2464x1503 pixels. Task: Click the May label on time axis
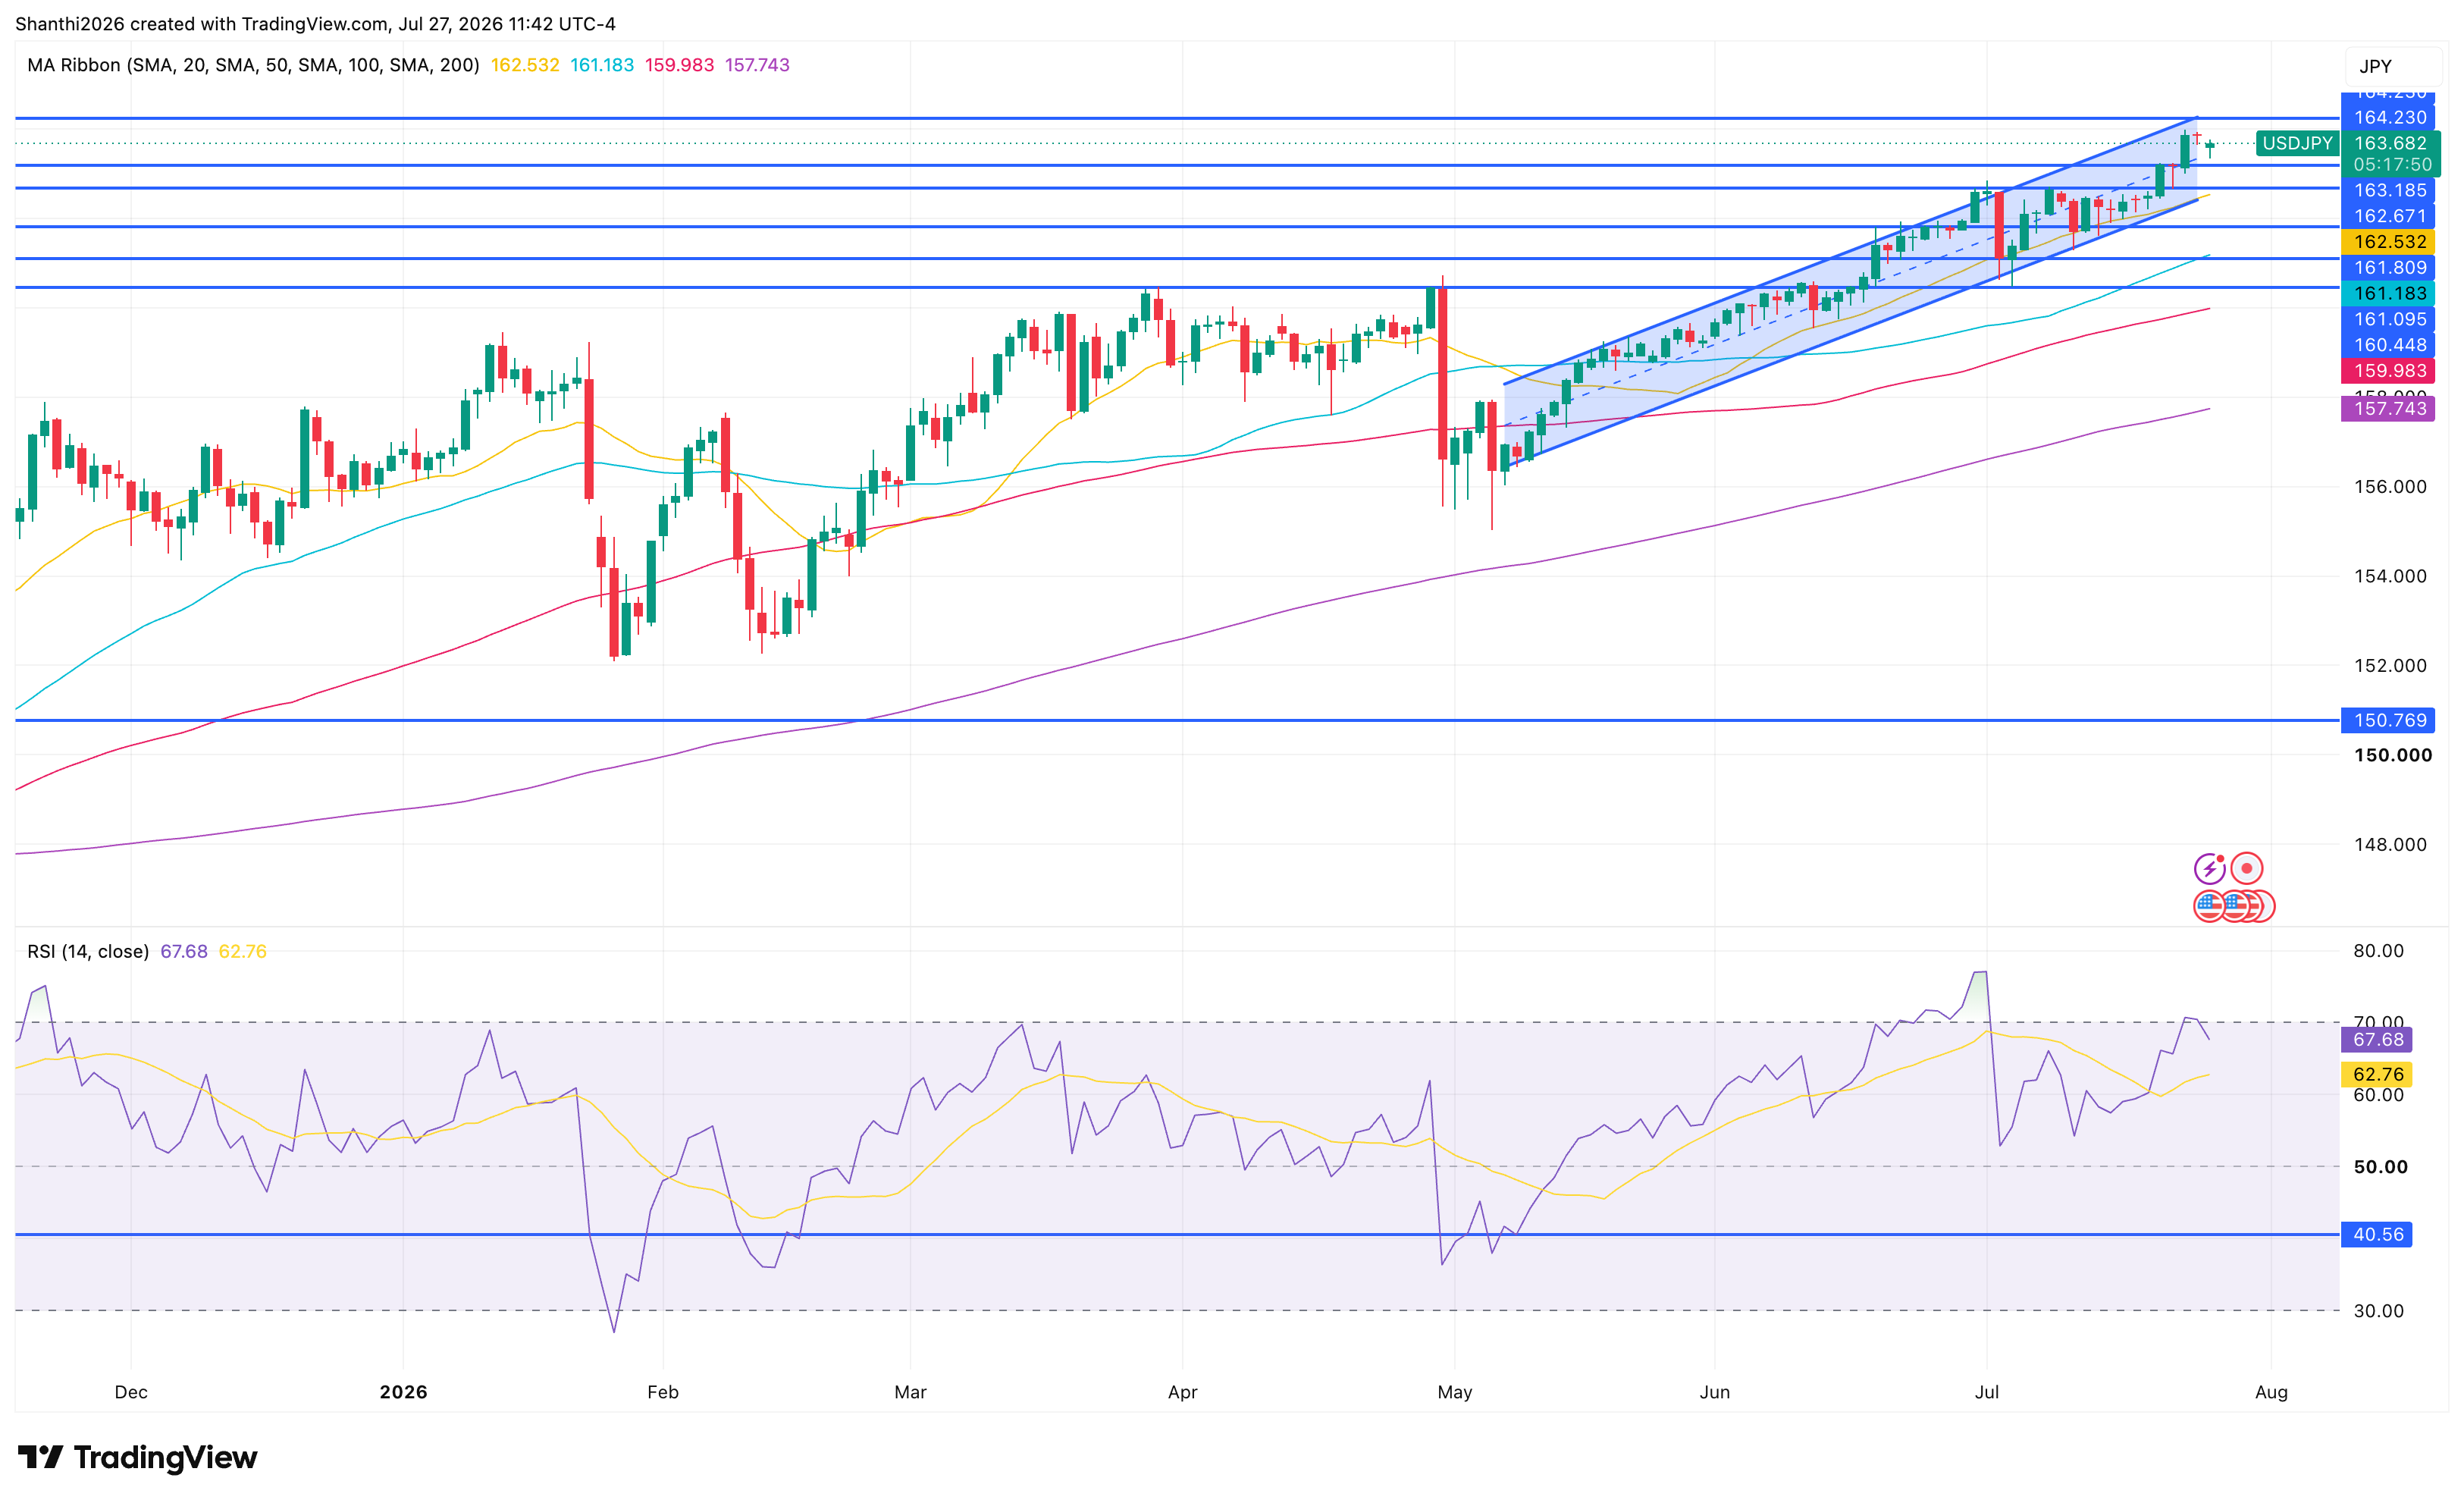click(1454, 1392)
